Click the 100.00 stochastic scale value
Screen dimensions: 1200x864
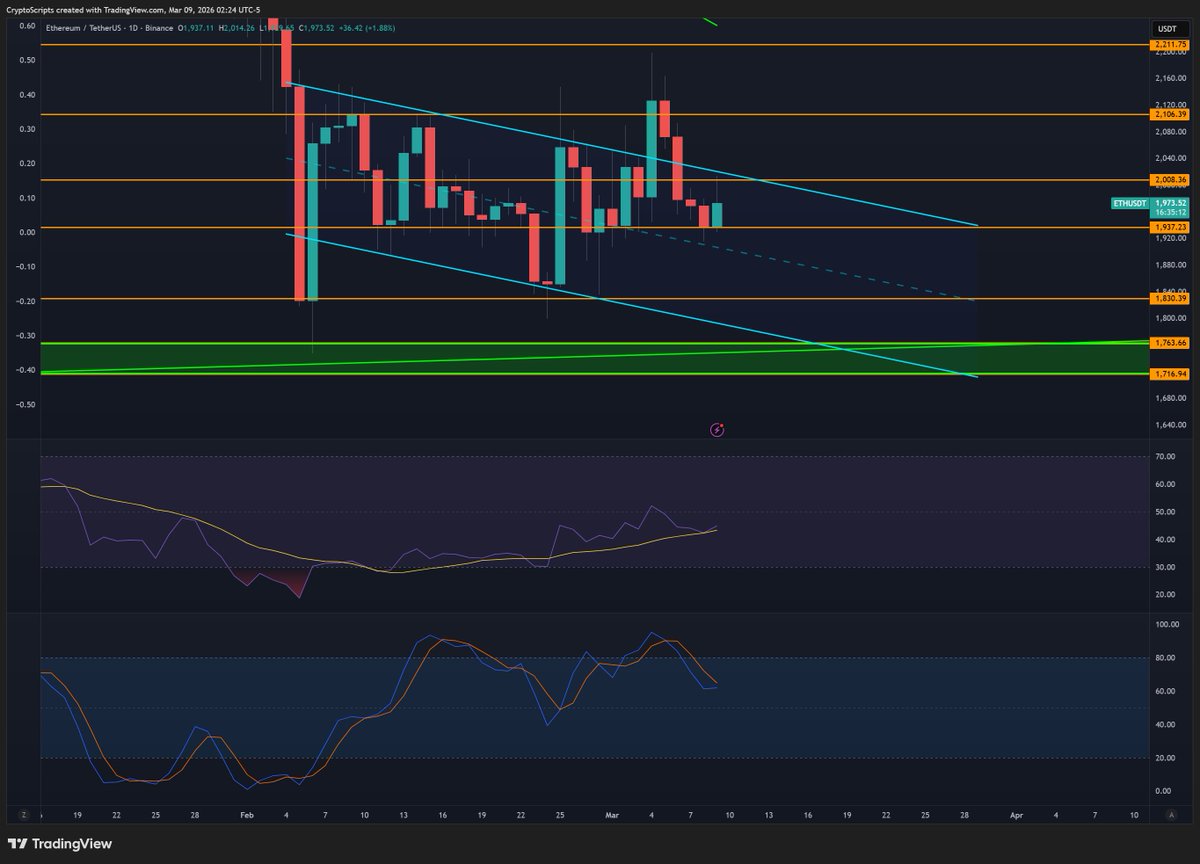point(1166,624)
